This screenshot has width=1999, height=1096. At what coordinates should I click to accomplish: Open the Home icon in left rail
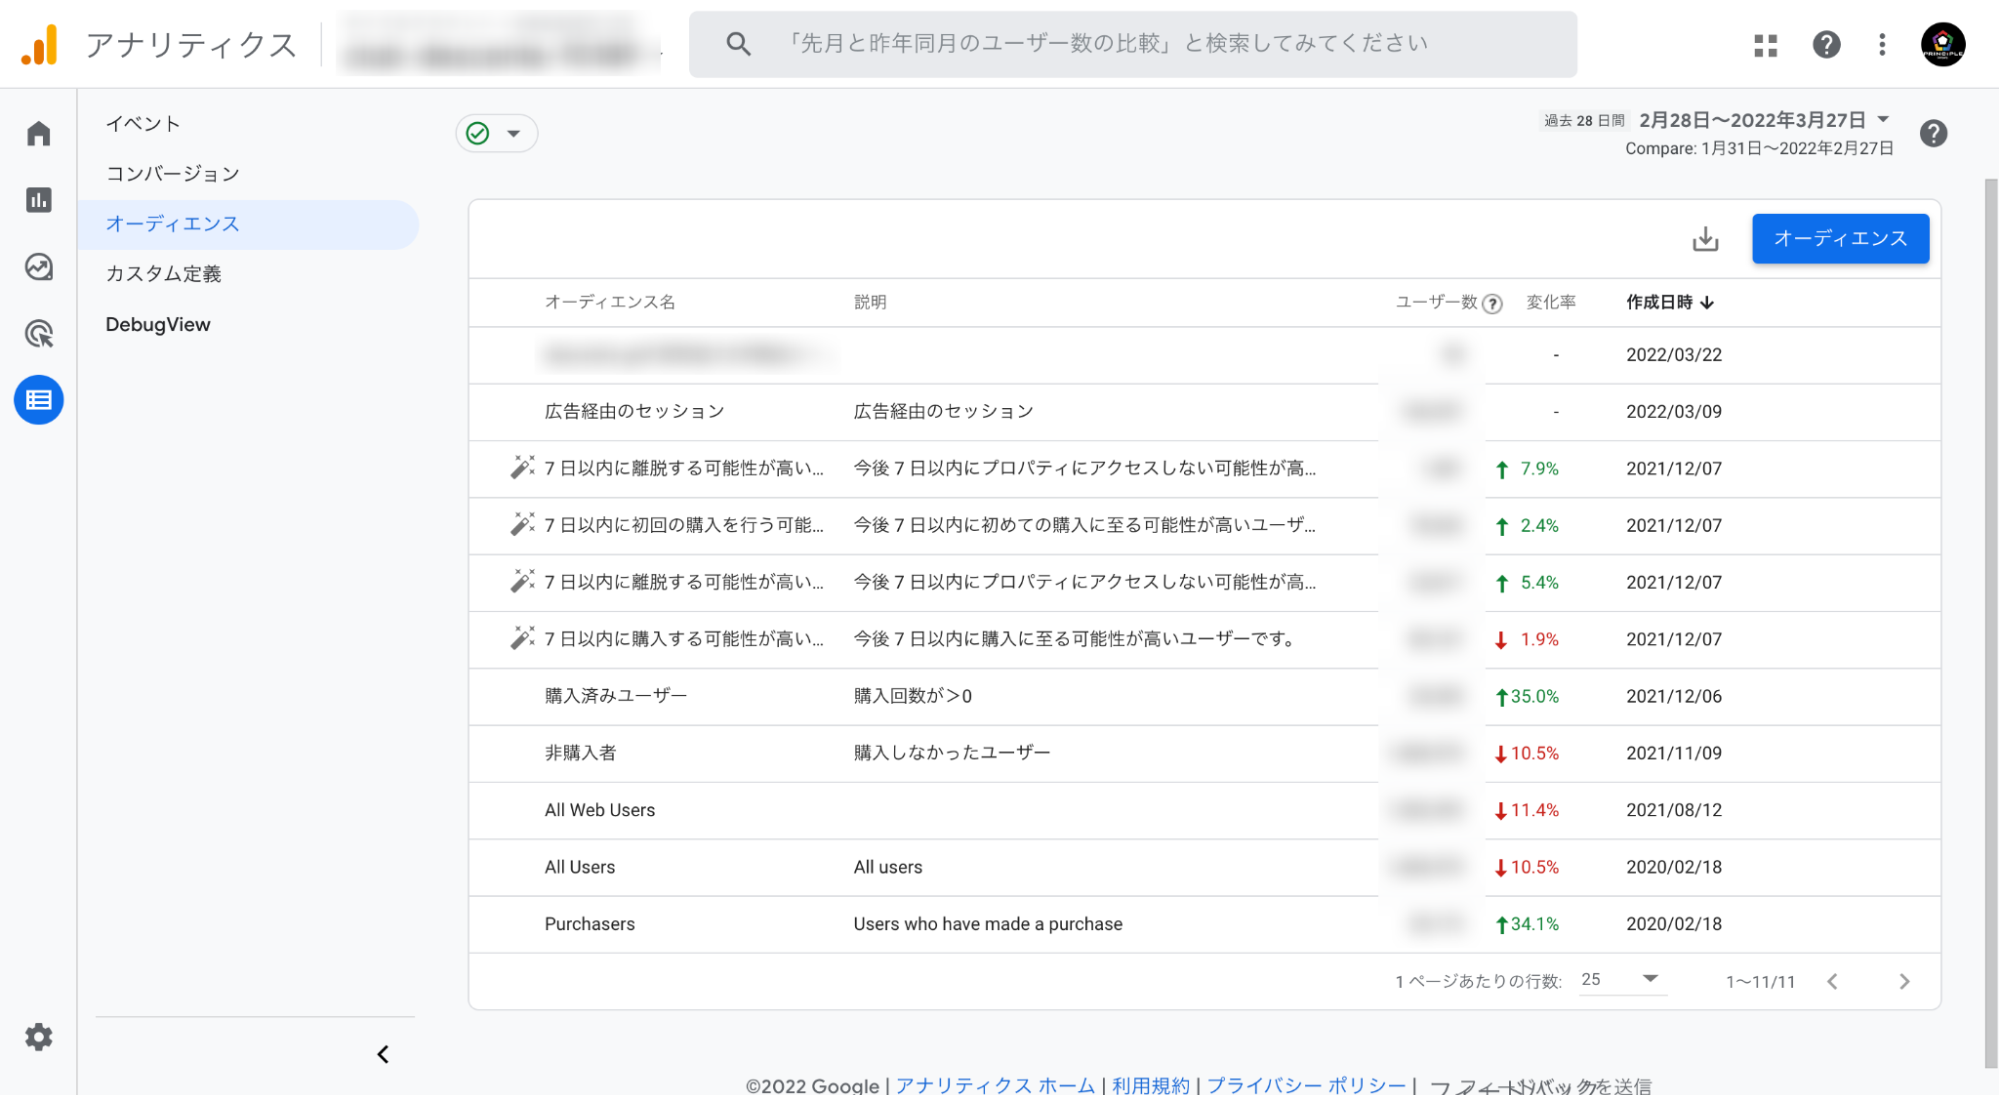38,133
